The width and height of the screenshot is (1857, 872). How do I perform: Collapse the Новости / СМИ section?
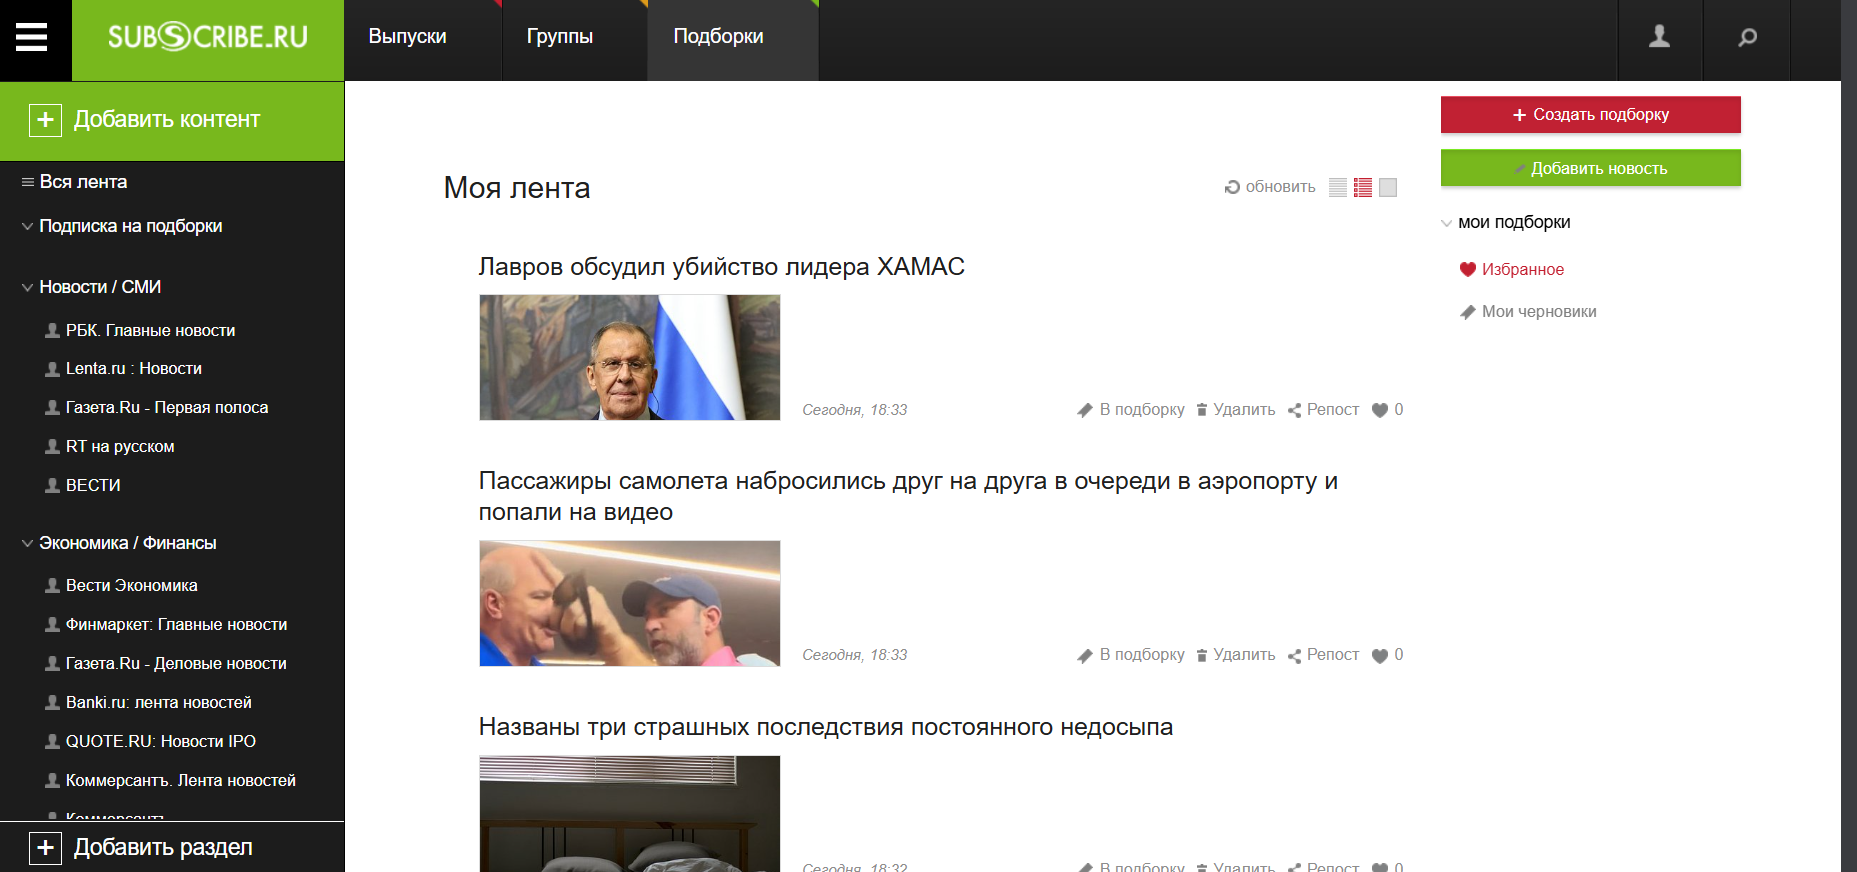pyautogui.click(x=28, y=288)
